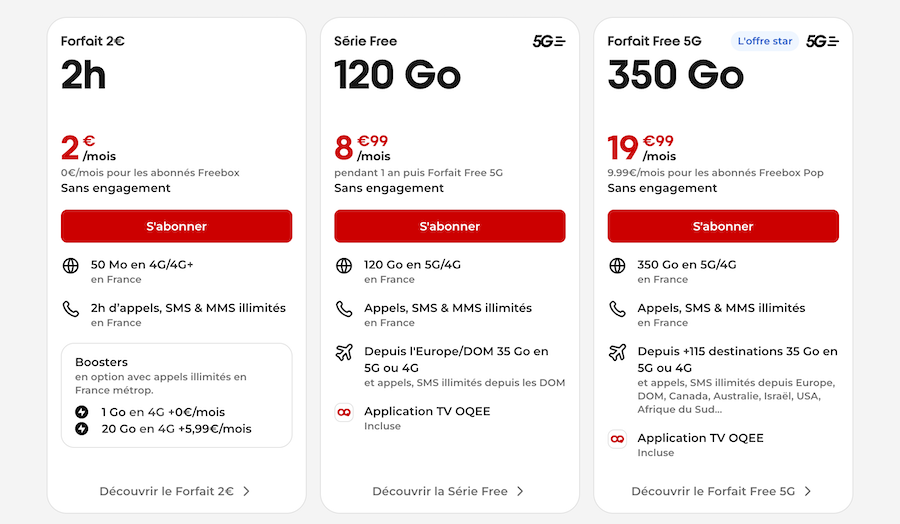Viewport: 900px width, 524px height.
Task: Click the 5G logo on Série Free card
Action: pyautogui.click(x=549, y=41)
